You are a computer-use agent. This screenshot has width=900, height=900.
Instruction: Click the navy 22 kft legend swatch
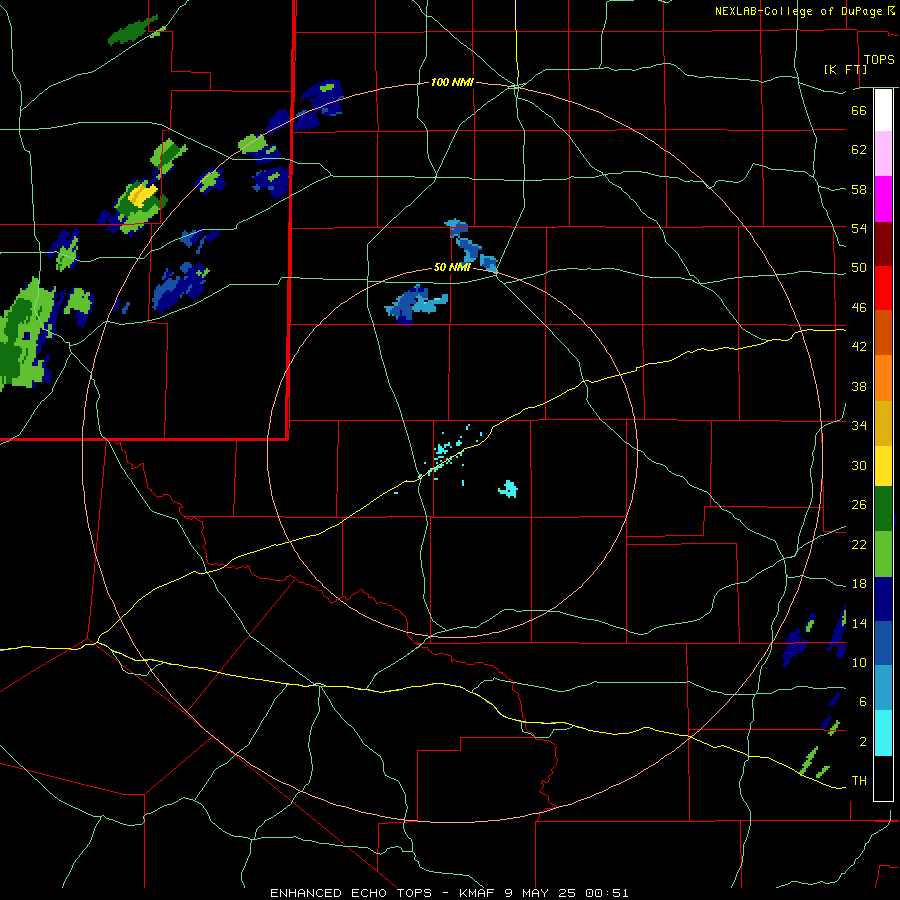click(x=883, y=599)
